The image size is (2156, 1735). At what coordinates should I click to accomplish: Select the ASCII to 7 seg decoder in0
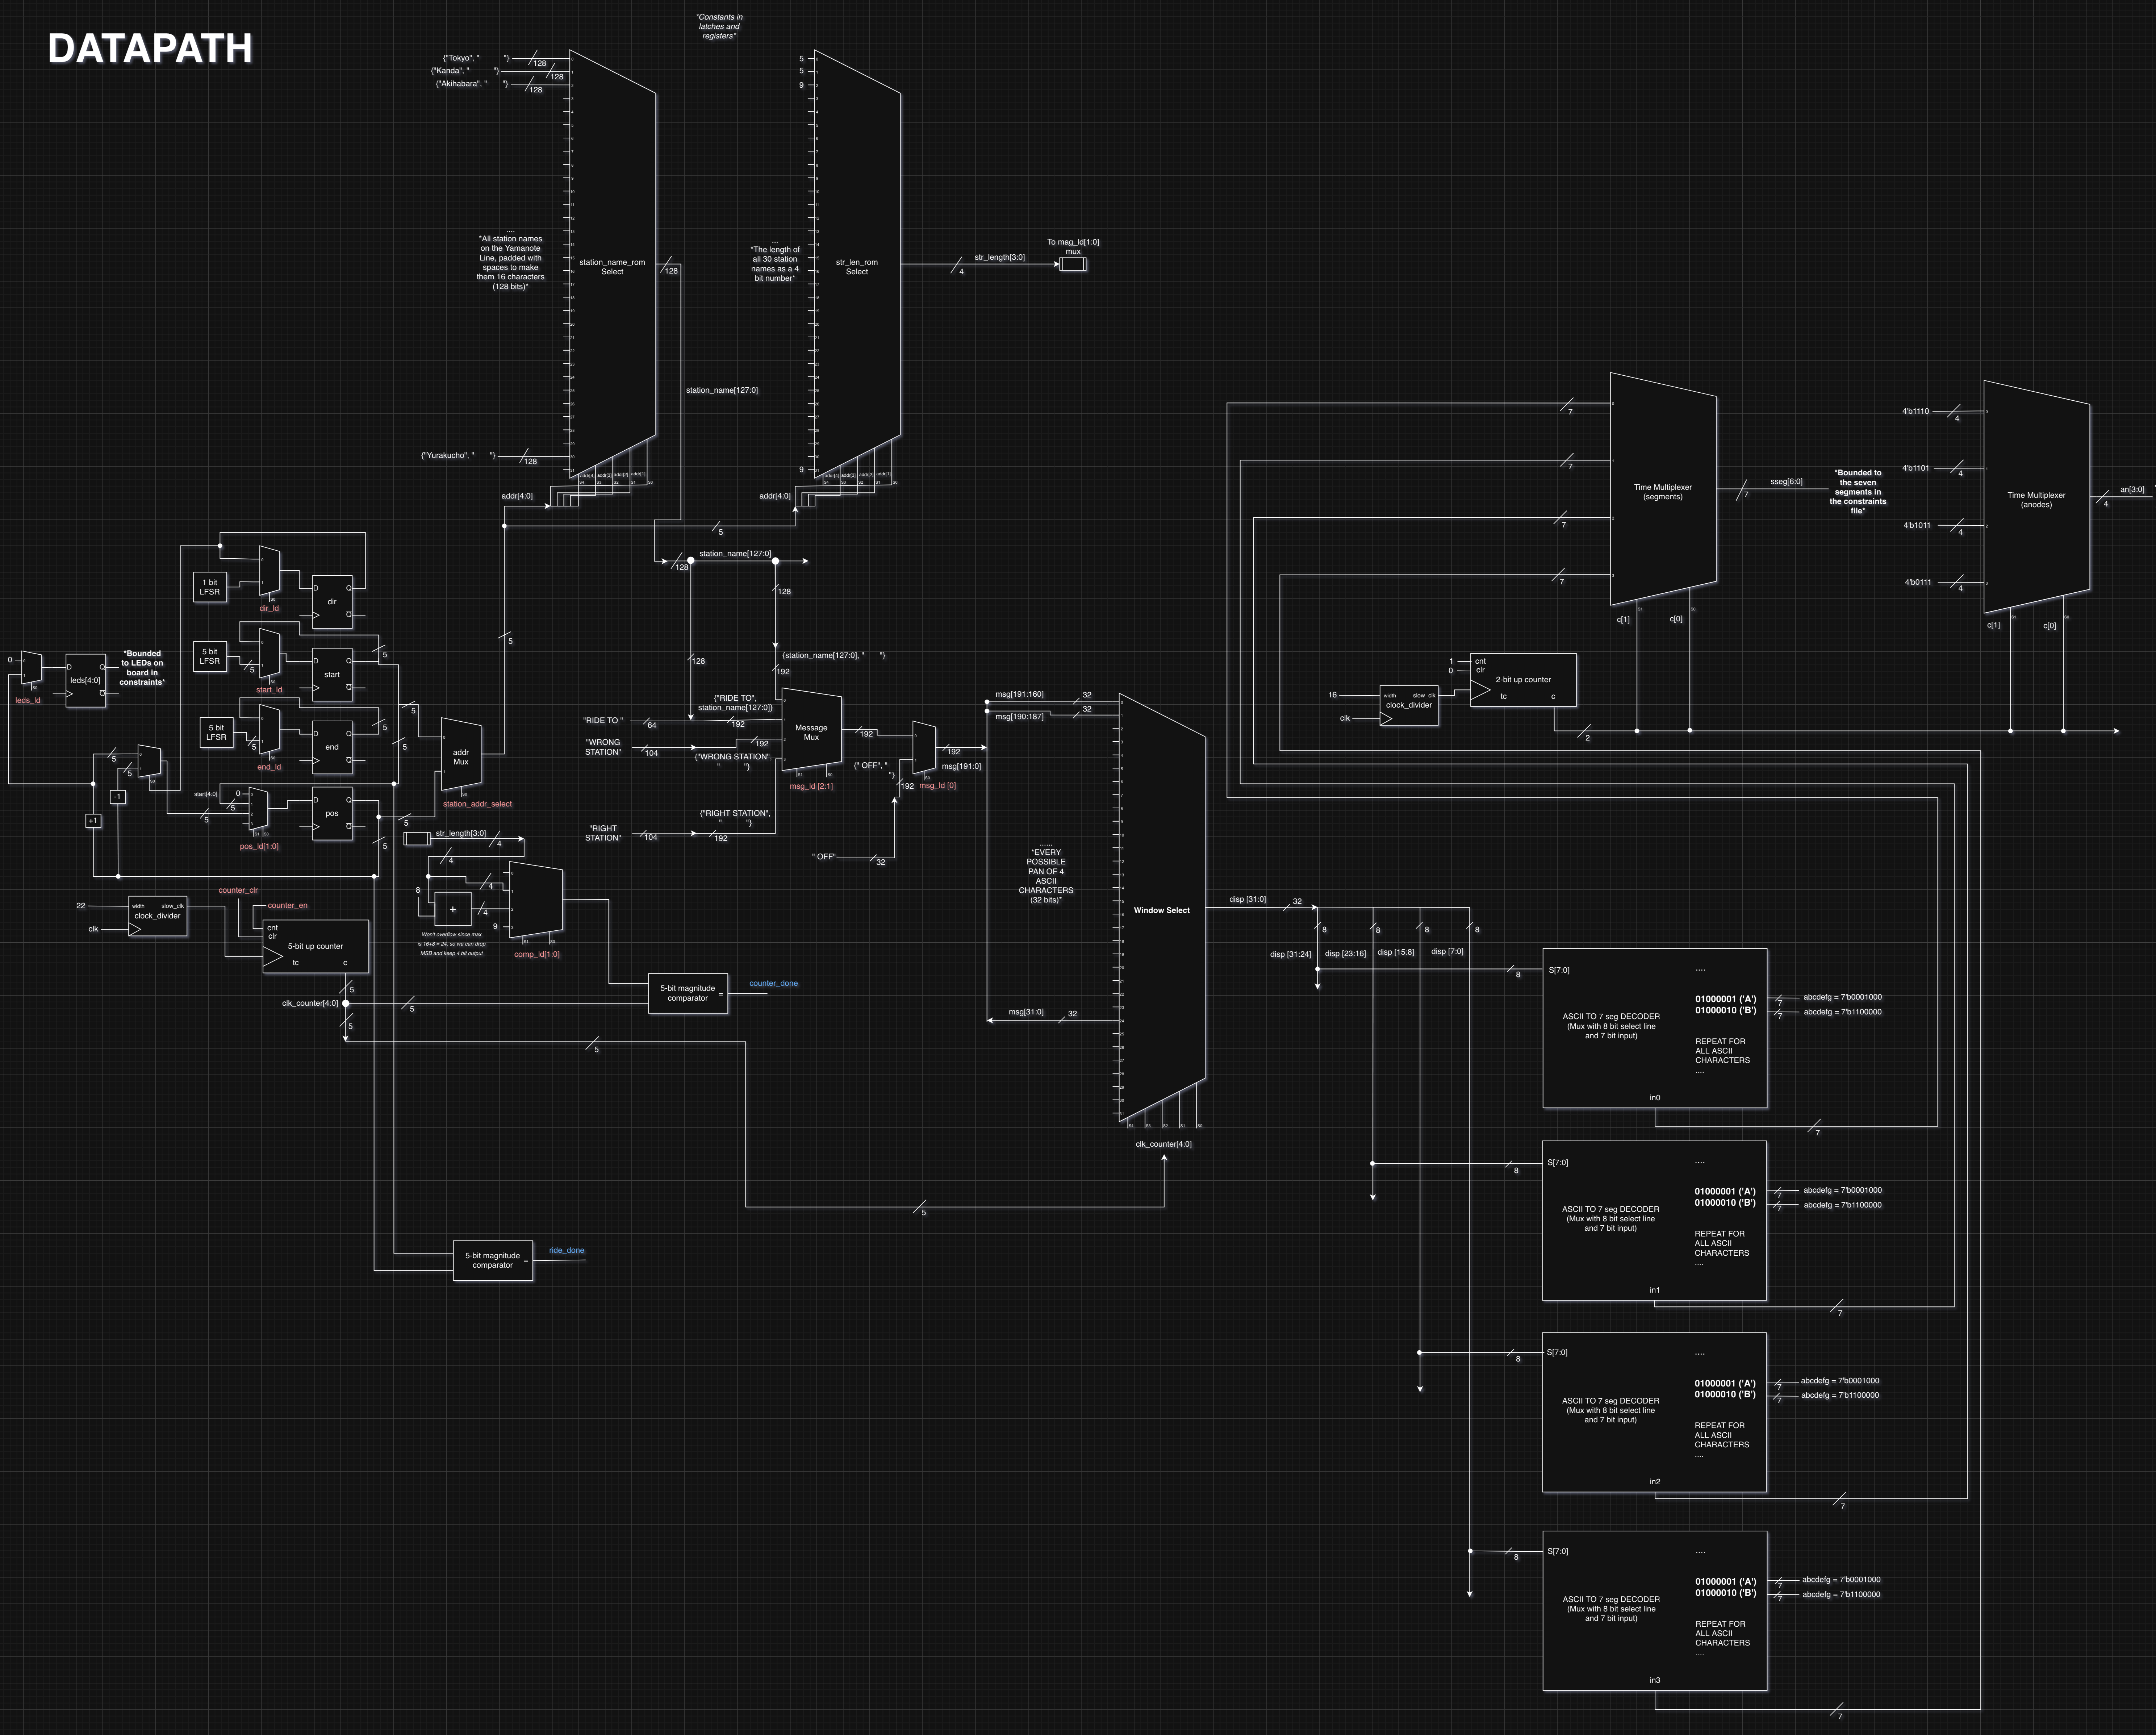tap(1655, 1028)
